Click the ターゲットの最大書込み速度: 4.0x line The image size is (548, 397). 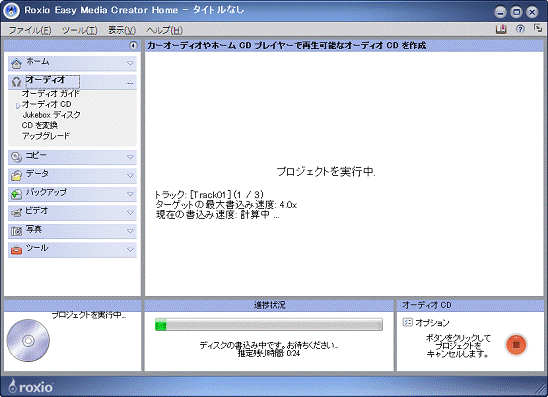click(226, 205)
